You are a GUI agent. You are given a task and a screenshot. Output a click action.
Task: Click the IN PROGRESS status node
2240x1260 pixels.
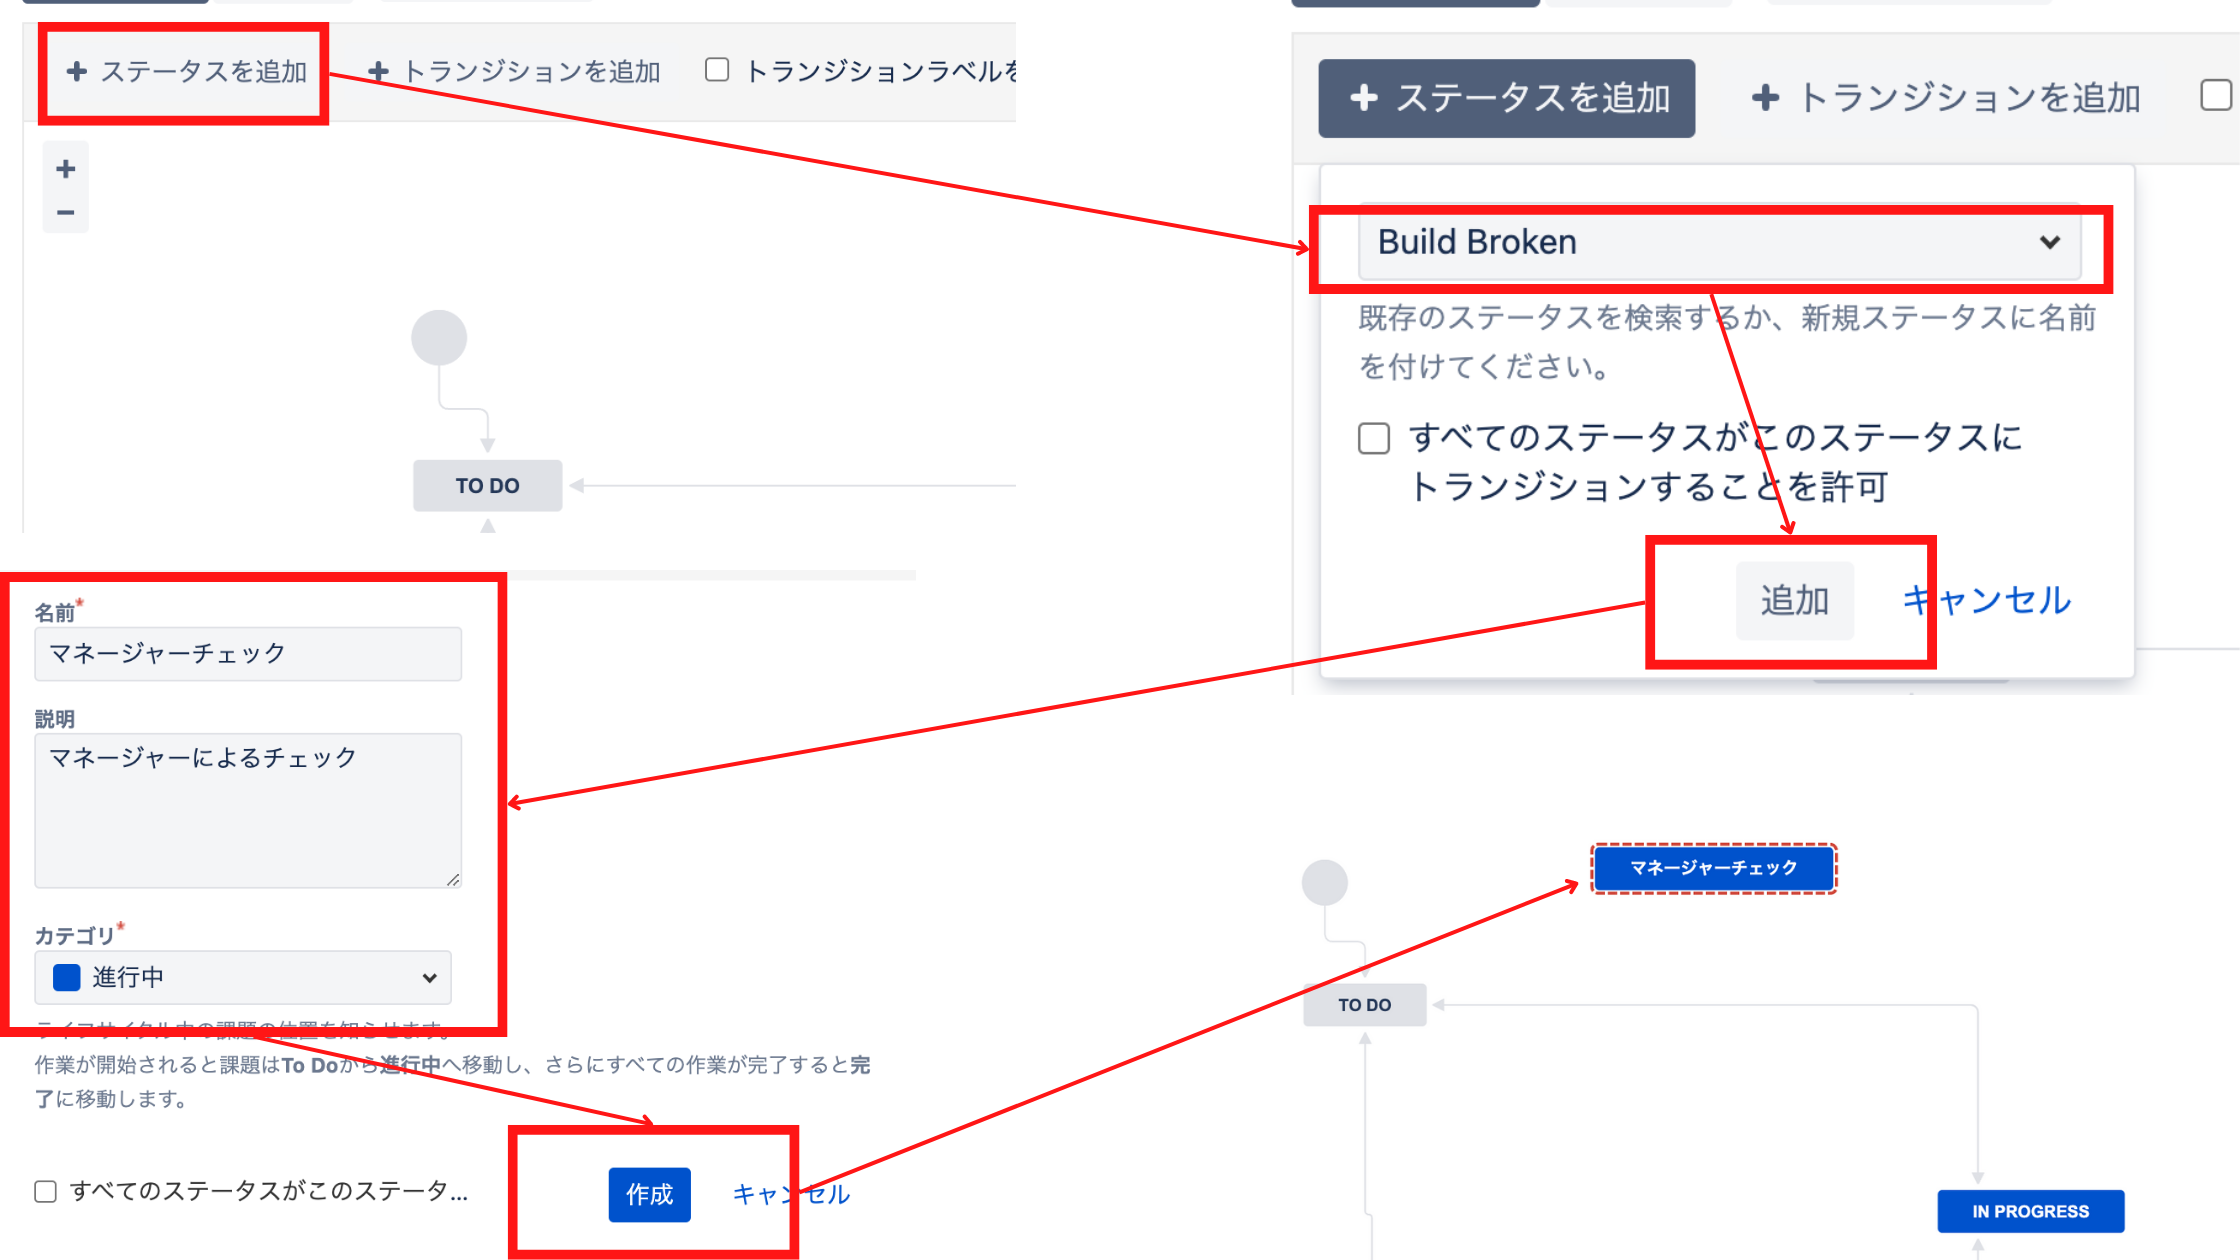2030,1211
